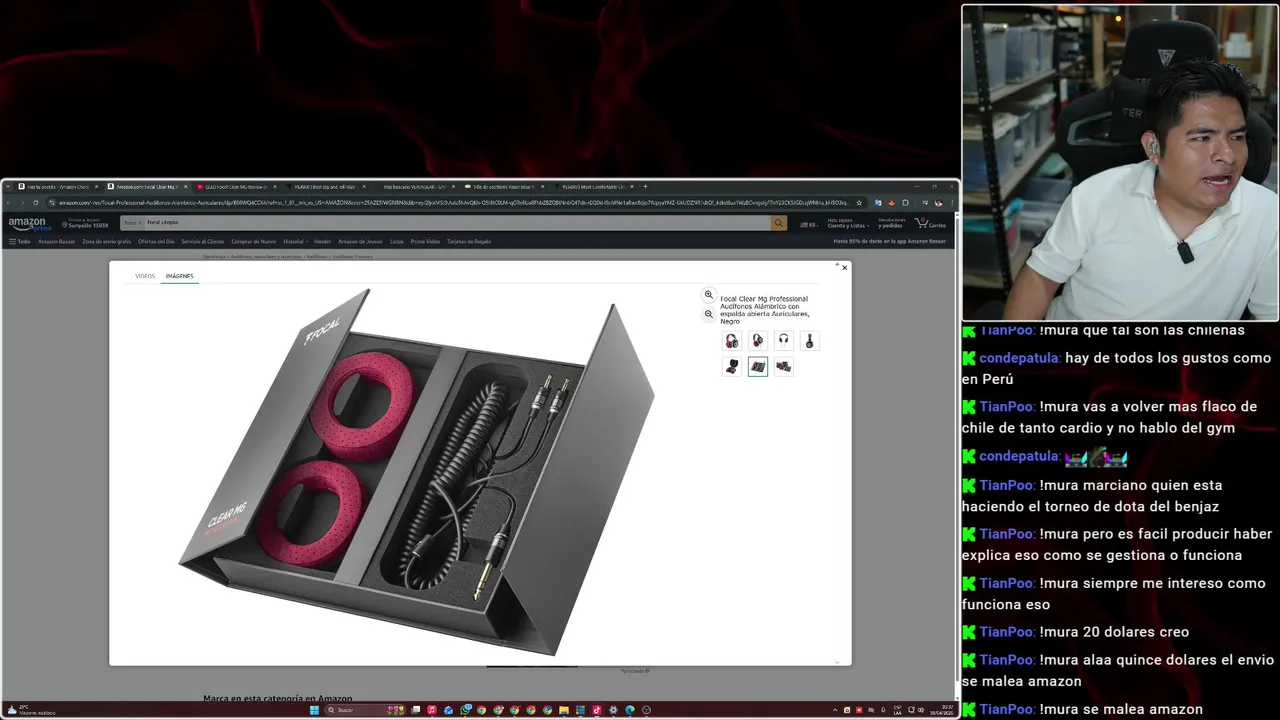Select the accessories box set thumbnail
1280x720 pixels.
click(784, 367)
